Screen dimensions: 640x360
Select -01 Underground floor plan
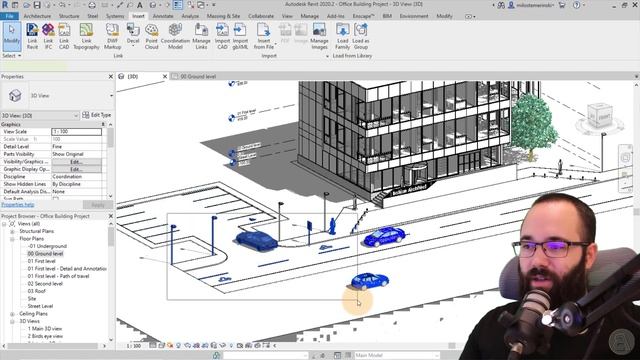click(x=47, y=246)
